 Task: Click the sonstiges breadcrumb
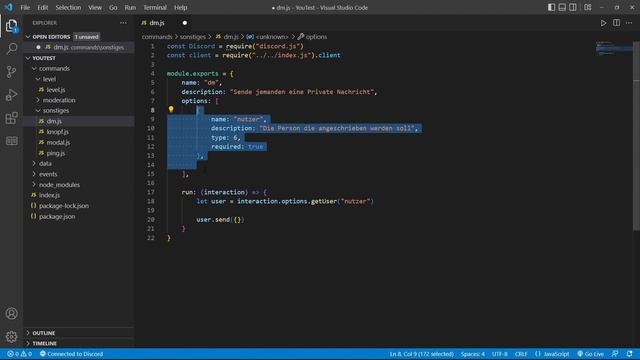[x=193, y=37]
